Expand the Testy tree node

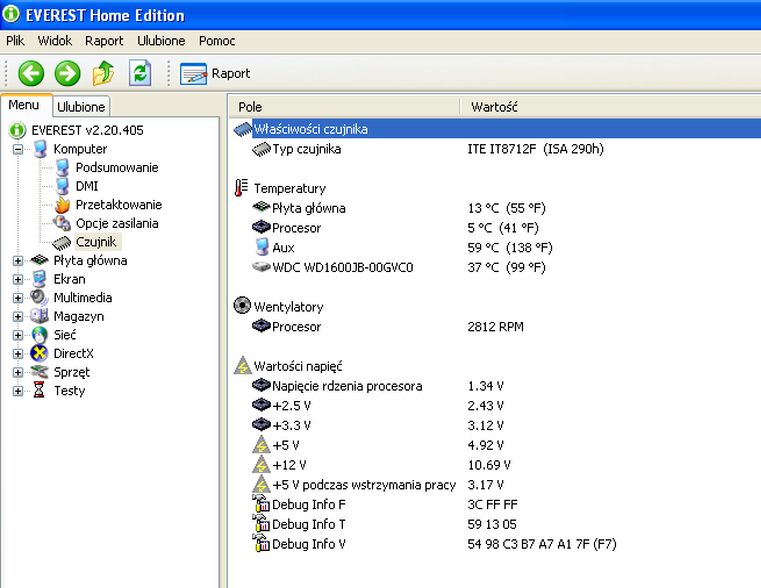tap(18, 391)
